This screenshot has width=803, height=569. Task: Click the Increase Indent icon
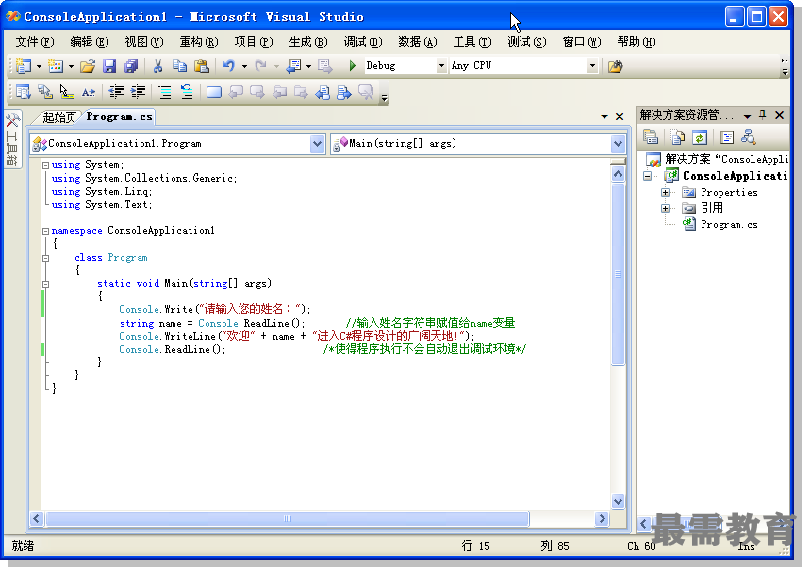pyautogui.click(x=138, y=92)
